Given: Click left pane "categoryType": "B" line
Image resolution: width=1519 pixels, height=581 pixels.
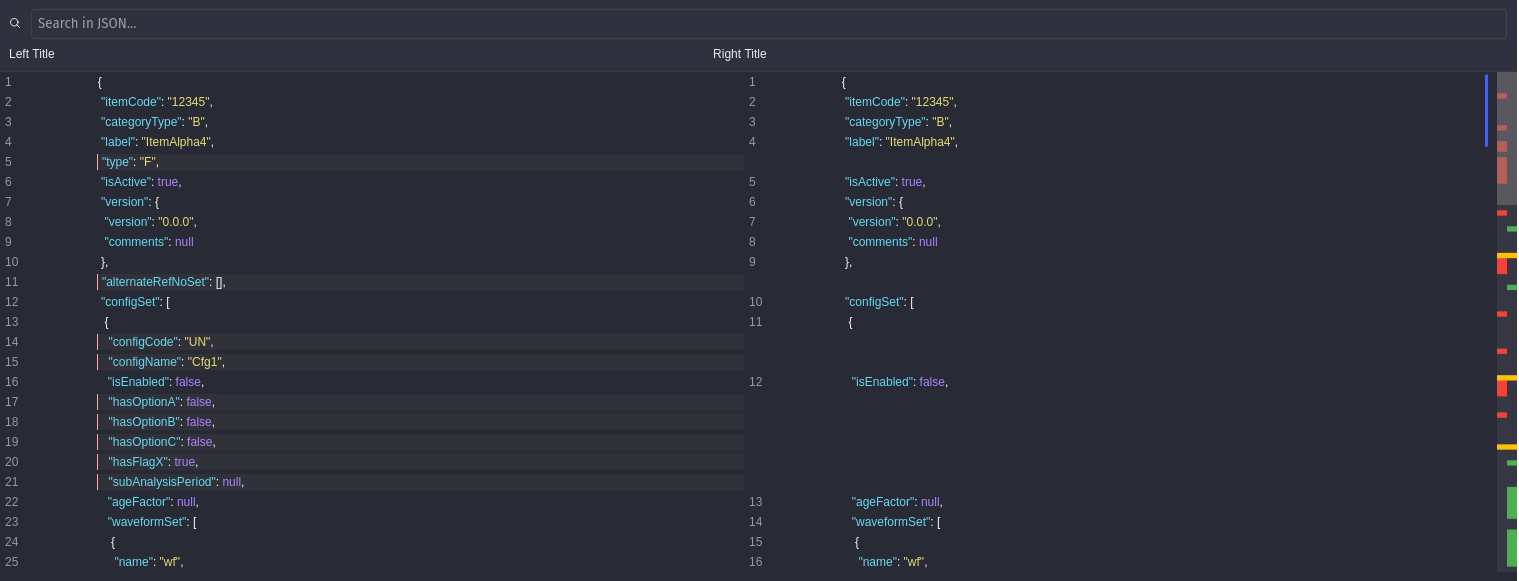Looking at the screenshot, I should tap(155, 122).
